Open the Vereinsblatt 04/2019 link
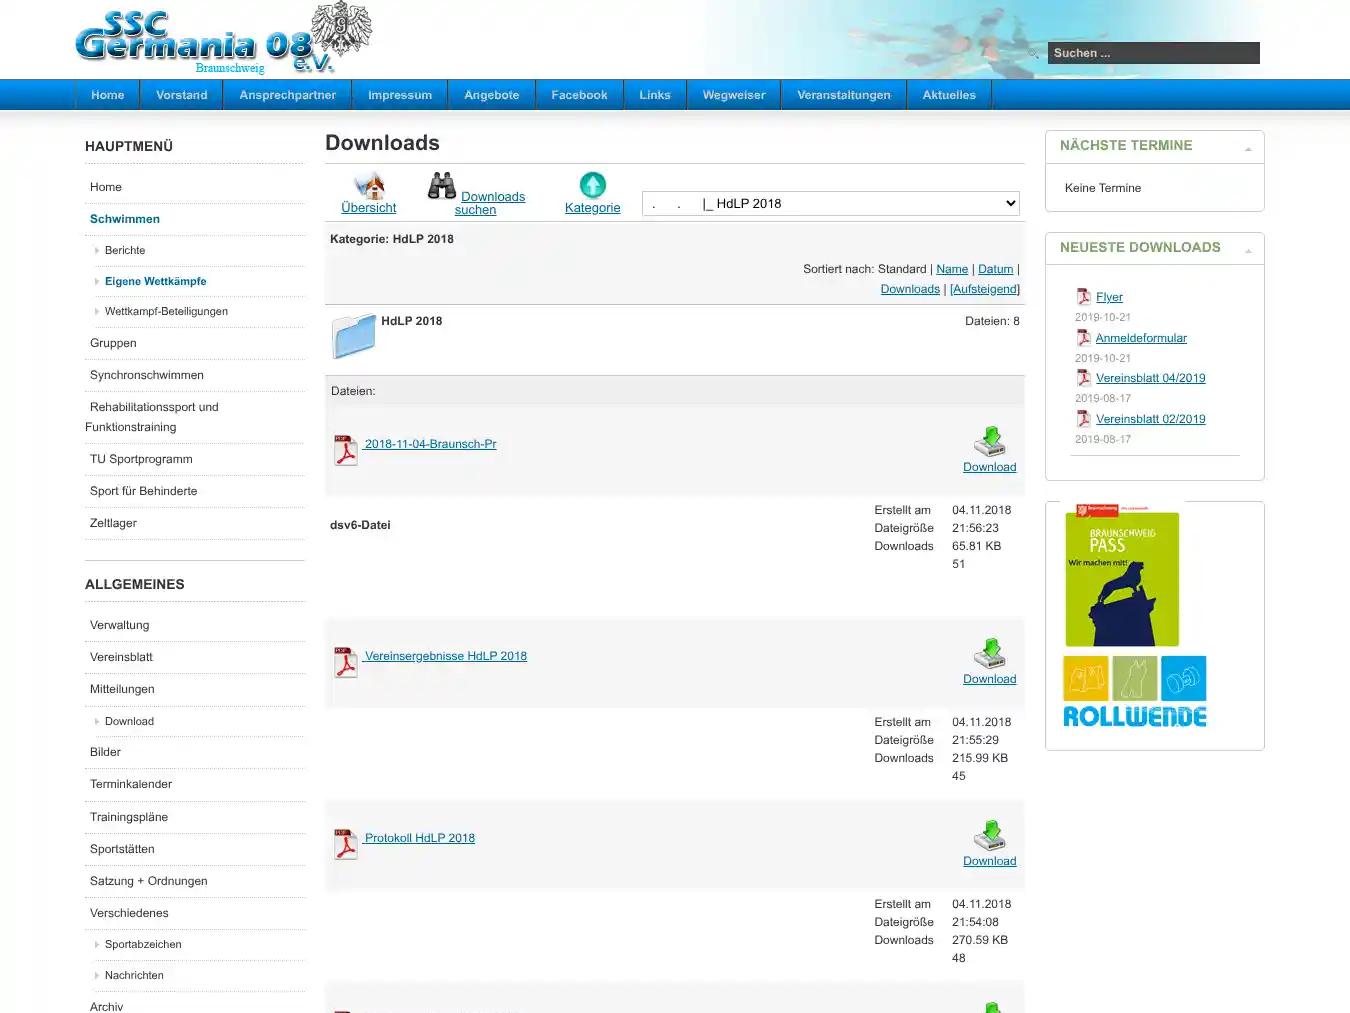This screenshot has width=1350, height=1013. pyautogui.click(x=1150, y=377)
